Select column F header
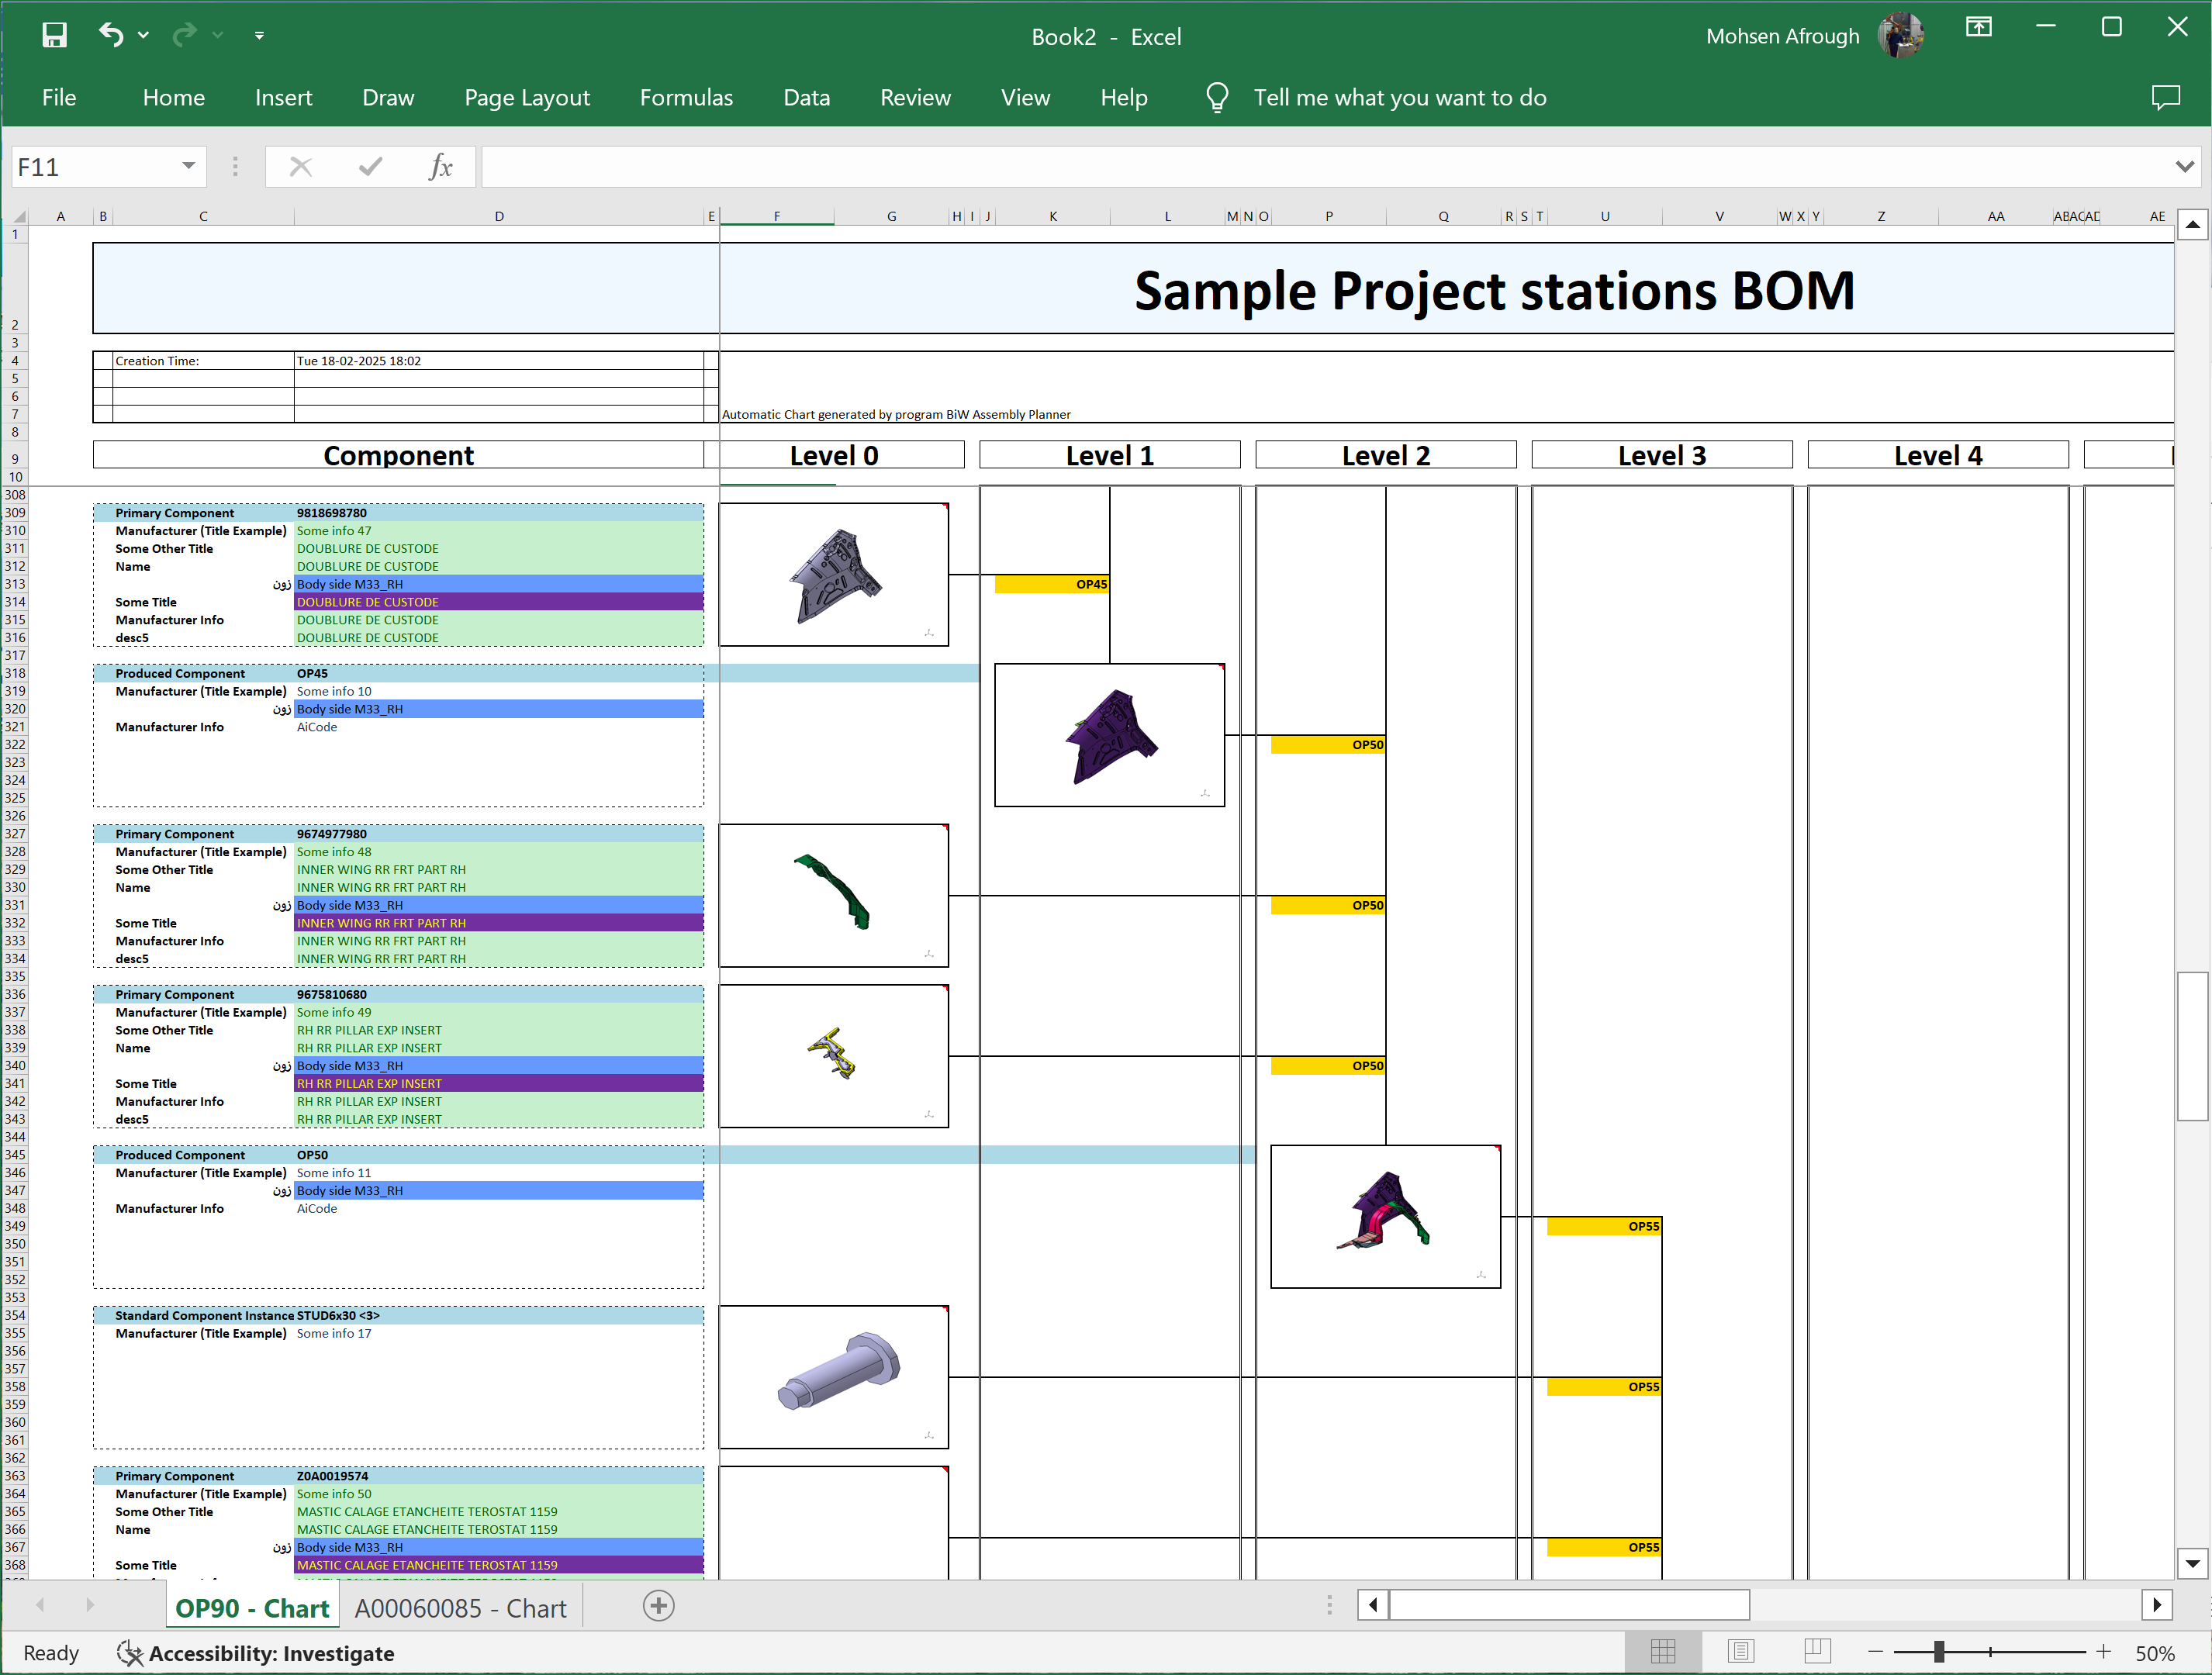2212x1675 pixels. (777, 216)
